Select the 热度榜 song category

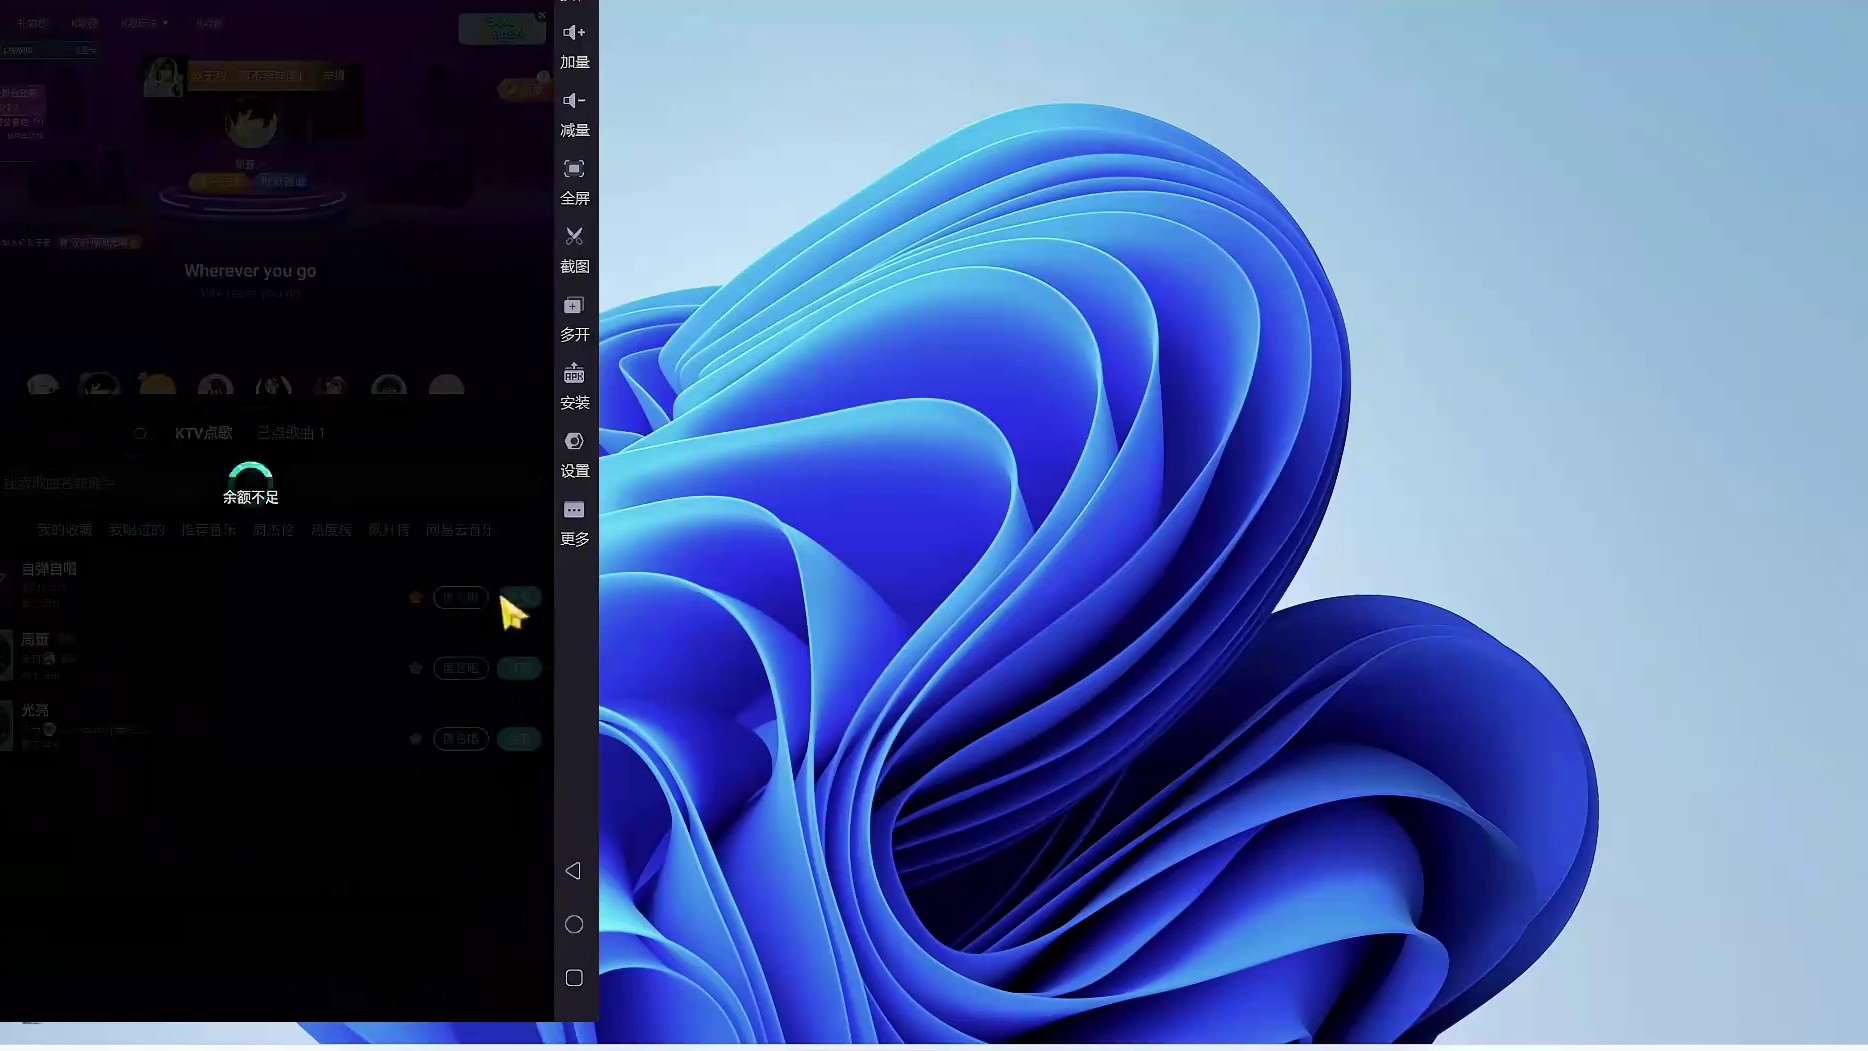[331, 530]
